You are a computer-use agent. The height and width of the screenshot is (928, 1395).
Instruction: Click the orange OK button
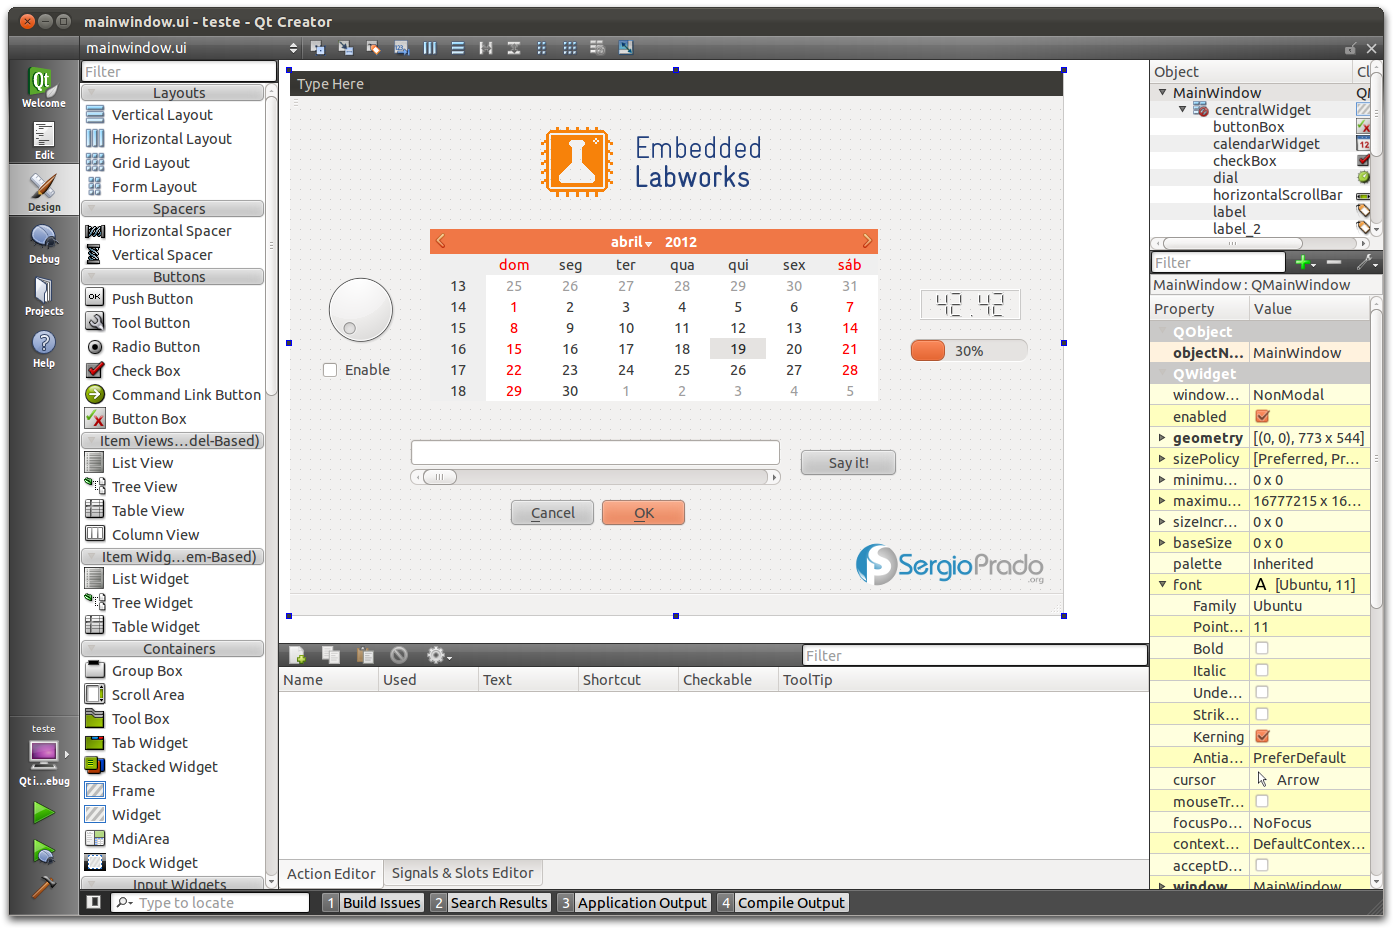[x=643, y=513]
